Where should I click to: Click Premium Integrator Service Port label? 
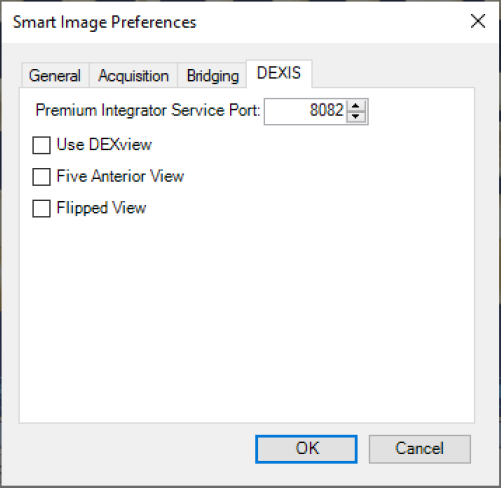[x=148, y=110]
